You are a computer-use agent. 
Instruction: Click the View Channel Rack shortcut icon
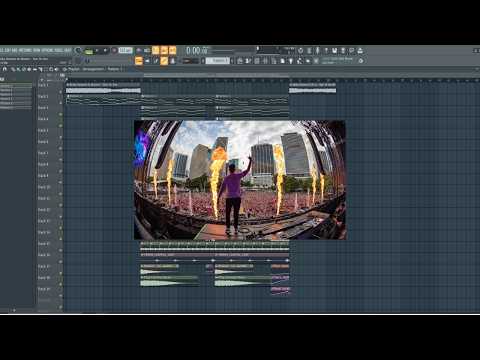pyautogui.click(x=257, y=61)
